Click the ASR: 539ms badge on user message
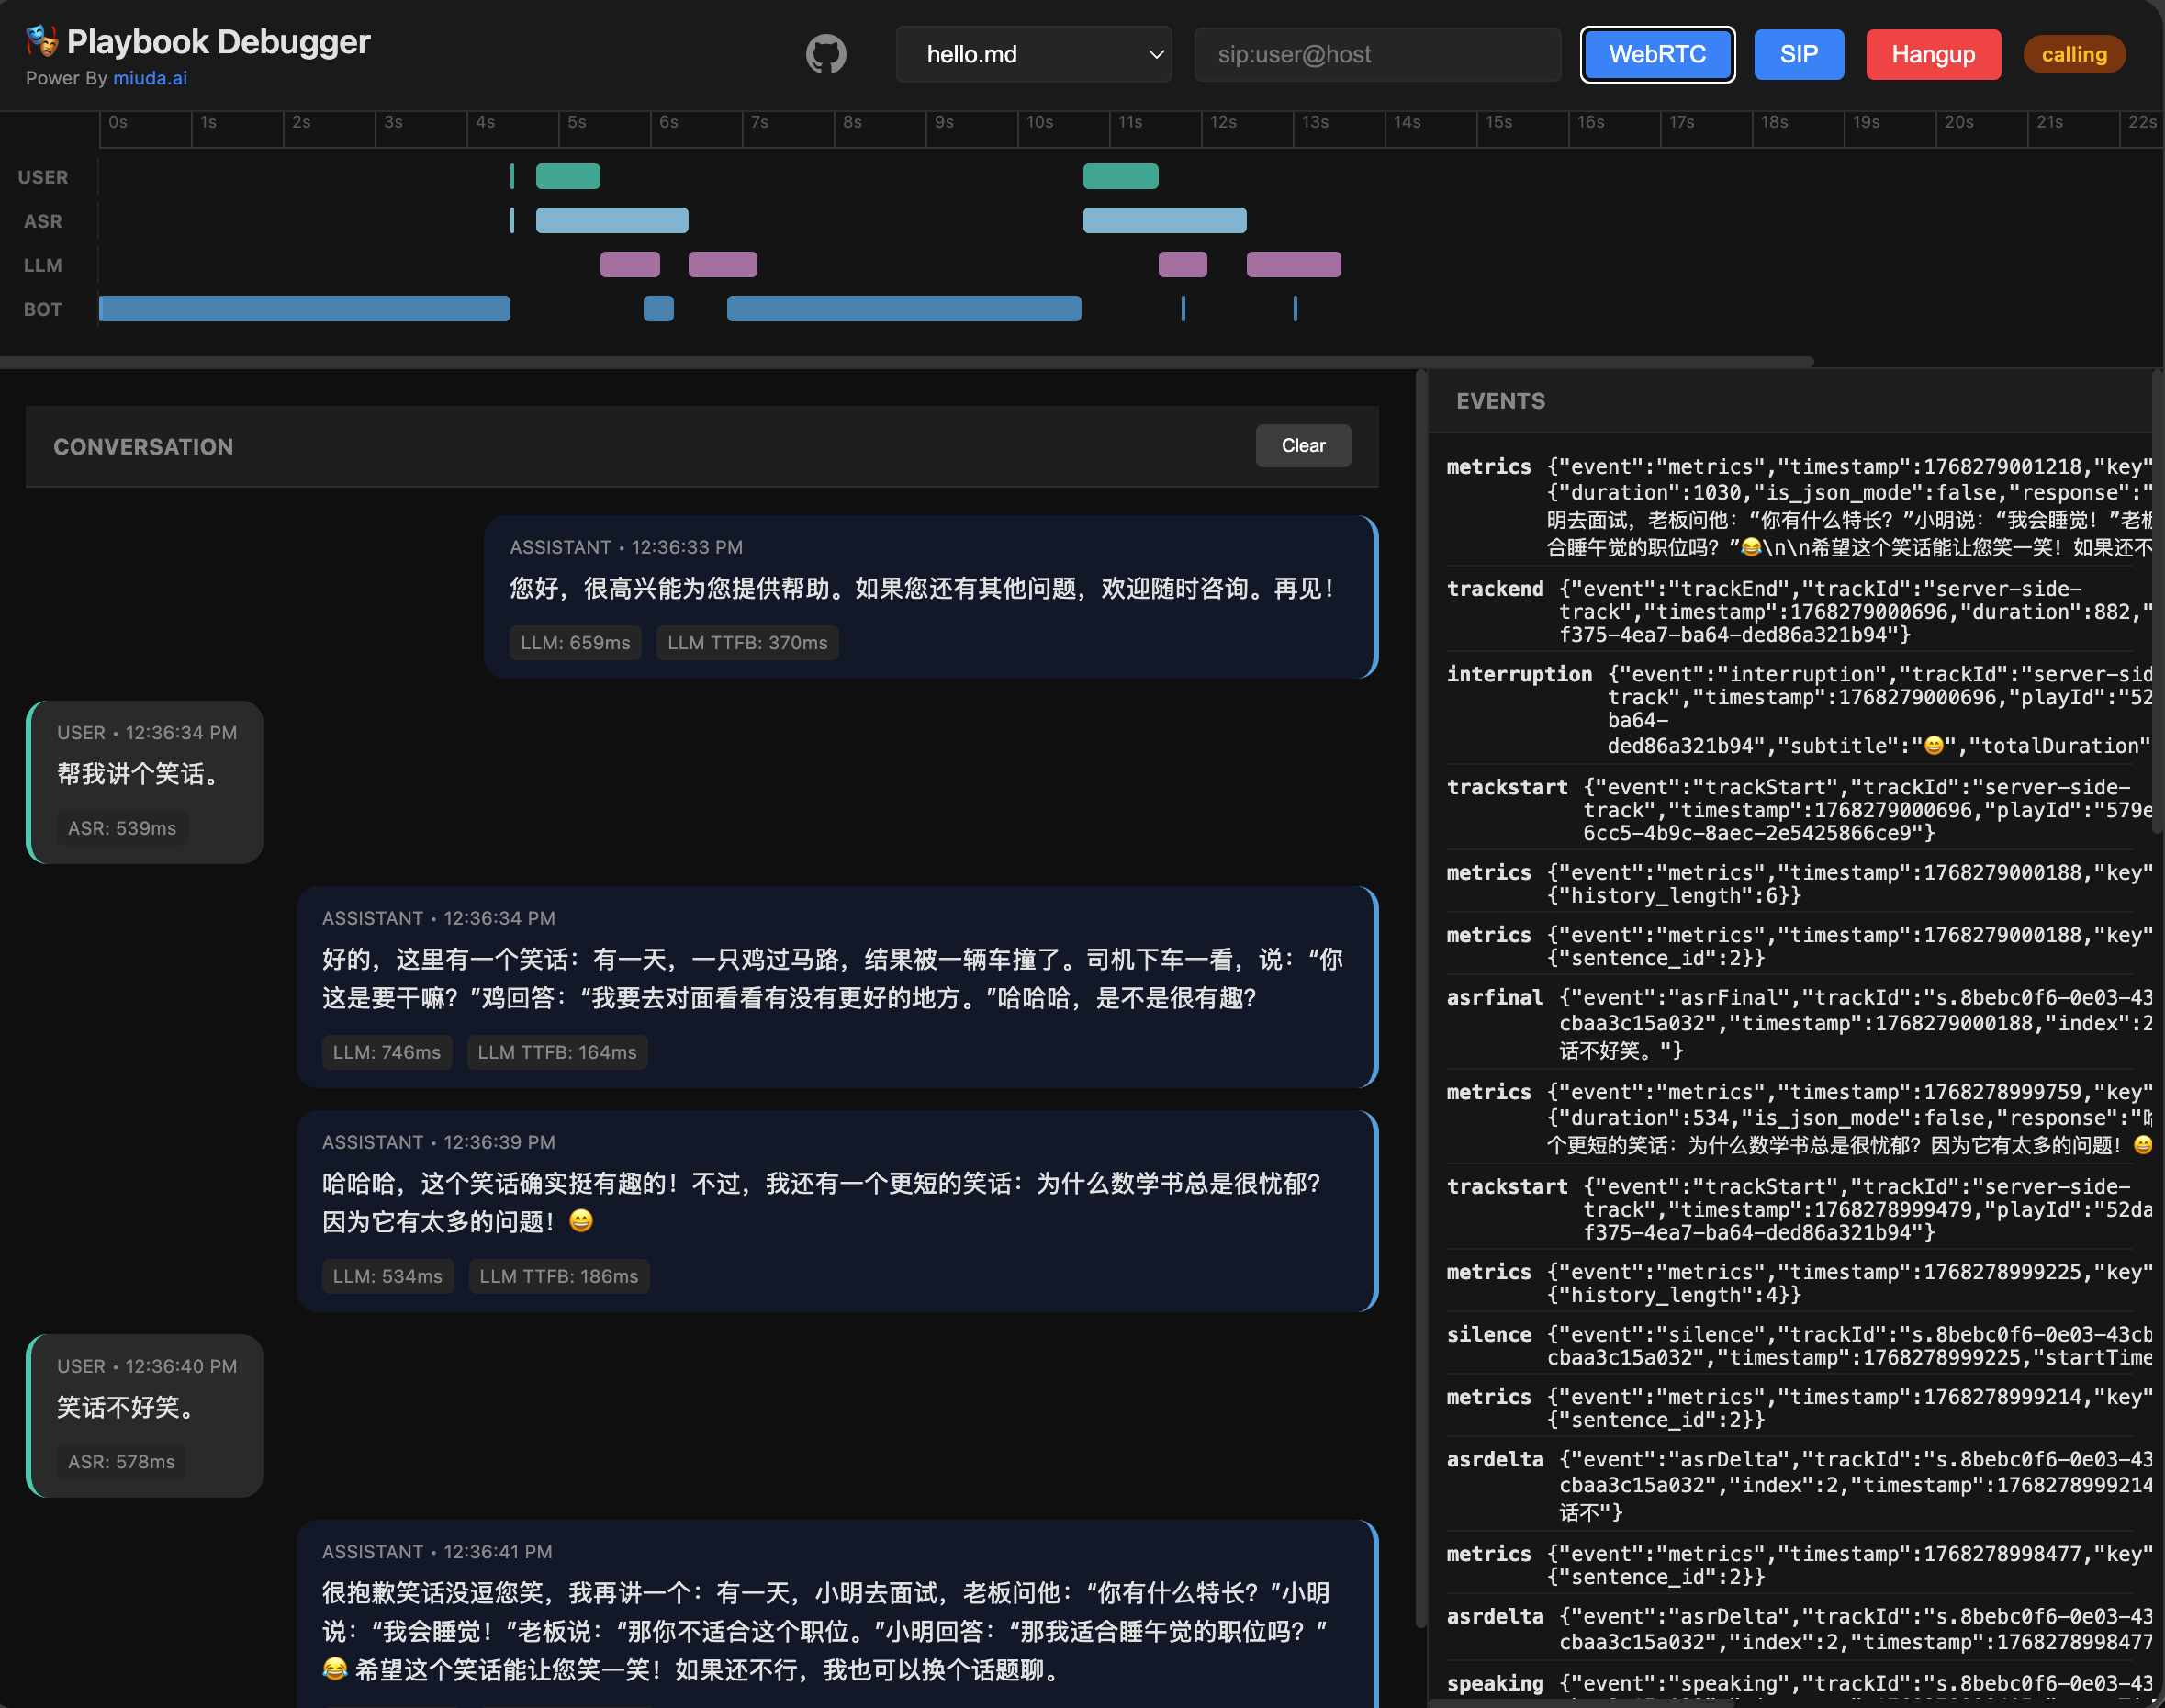Viewport: 2165px width, 1708px height. 121,827
